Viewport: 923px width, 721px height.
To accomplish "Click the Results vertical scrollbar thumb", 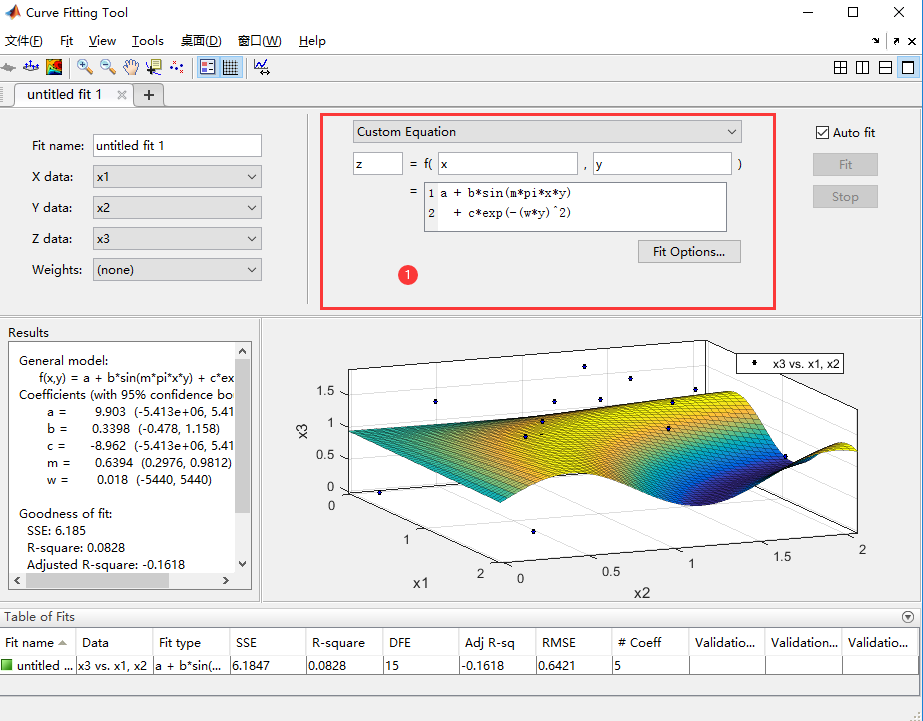I will (x=243, y=436).
